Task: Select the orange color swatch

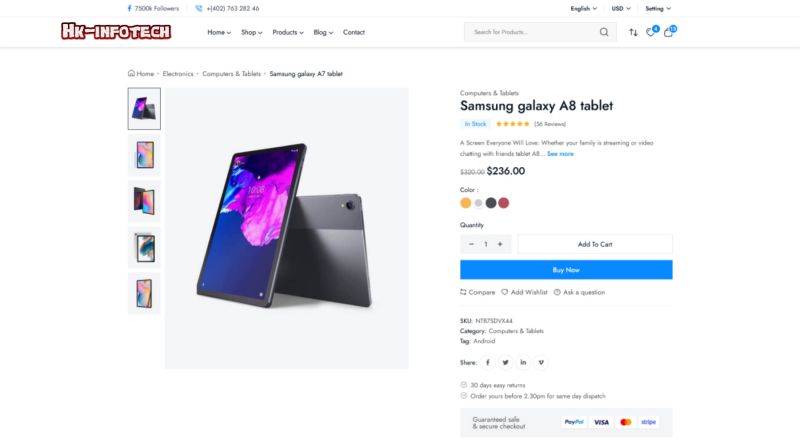Action: (465, 203)
